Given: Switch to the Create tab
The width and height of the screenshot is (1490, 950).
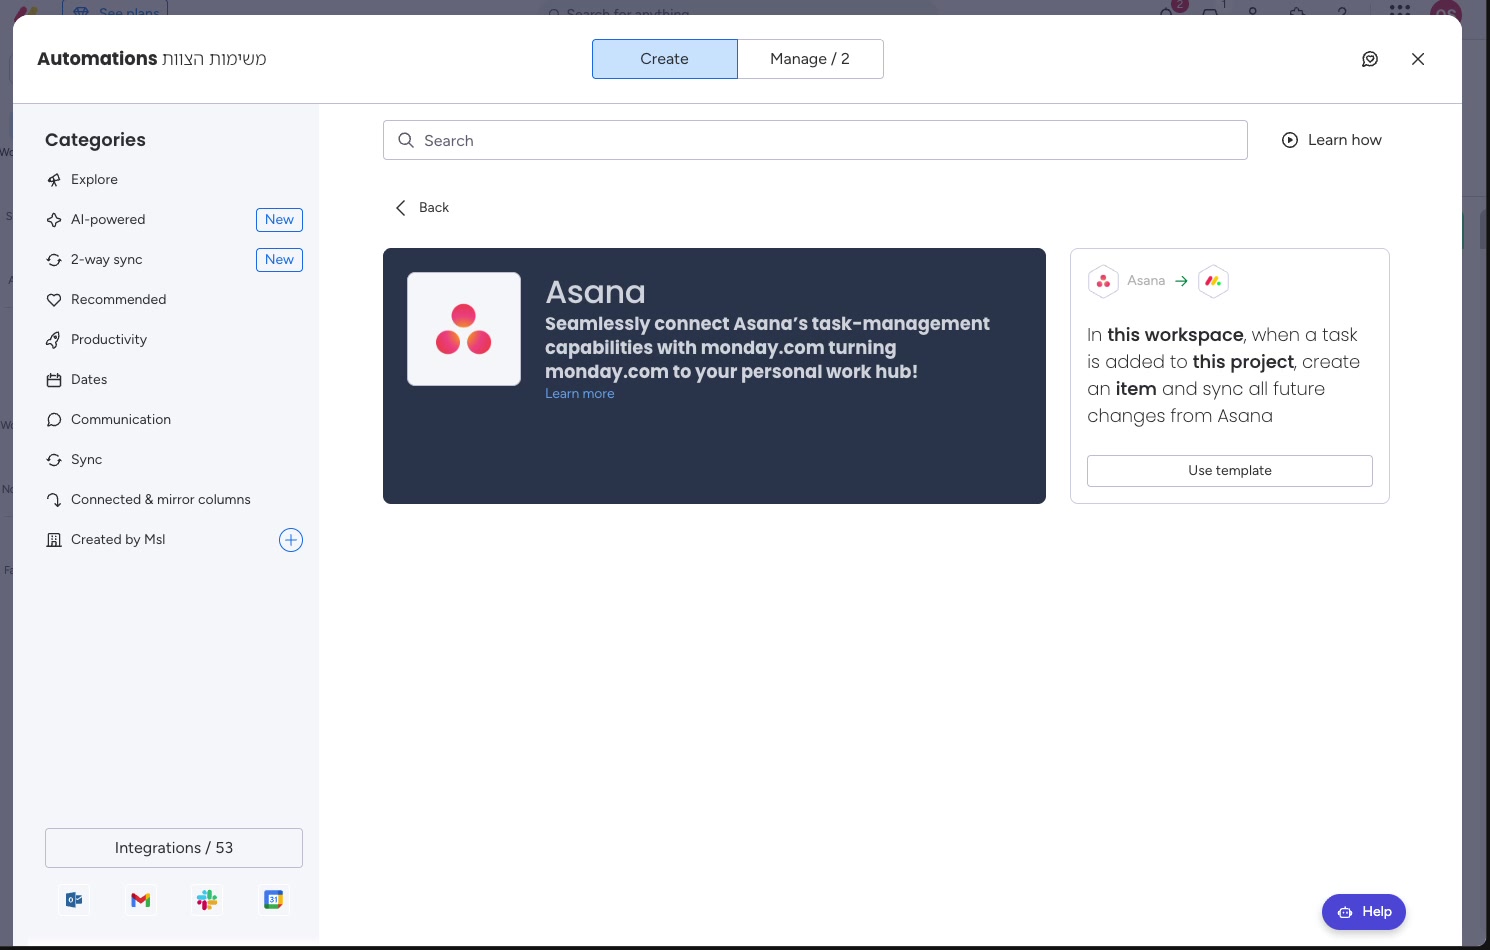Looking at the screenshot, I should tap(665, 59).
